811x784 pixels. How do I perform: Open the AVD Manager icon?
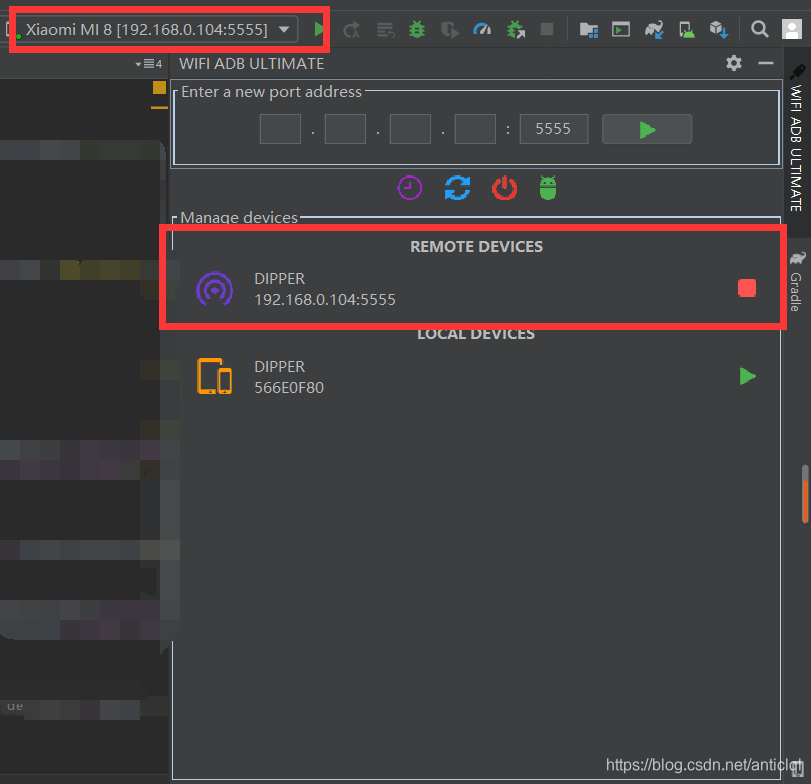point(687,30)
